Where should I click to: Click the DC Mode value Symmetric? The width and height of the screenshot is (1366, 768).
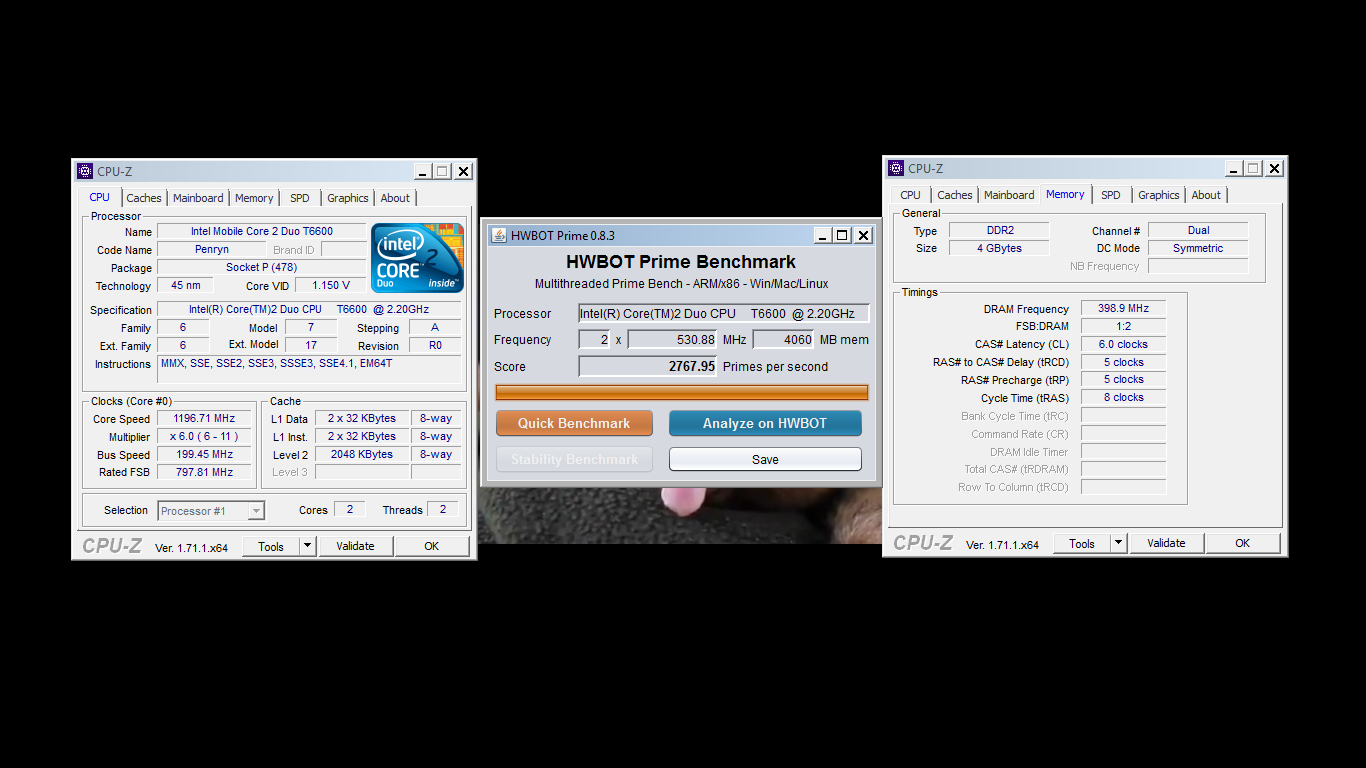pyautogui.click(x=1198, y=249)
